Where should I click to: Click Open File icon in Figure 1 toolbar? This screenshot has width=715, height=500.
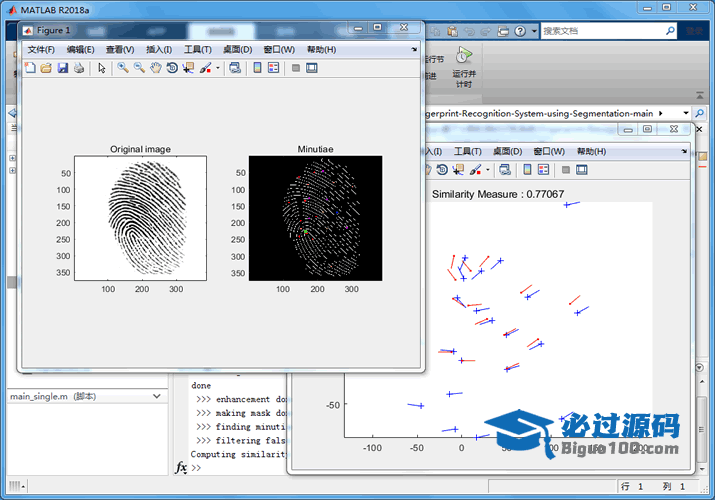[x=46, y=68]
